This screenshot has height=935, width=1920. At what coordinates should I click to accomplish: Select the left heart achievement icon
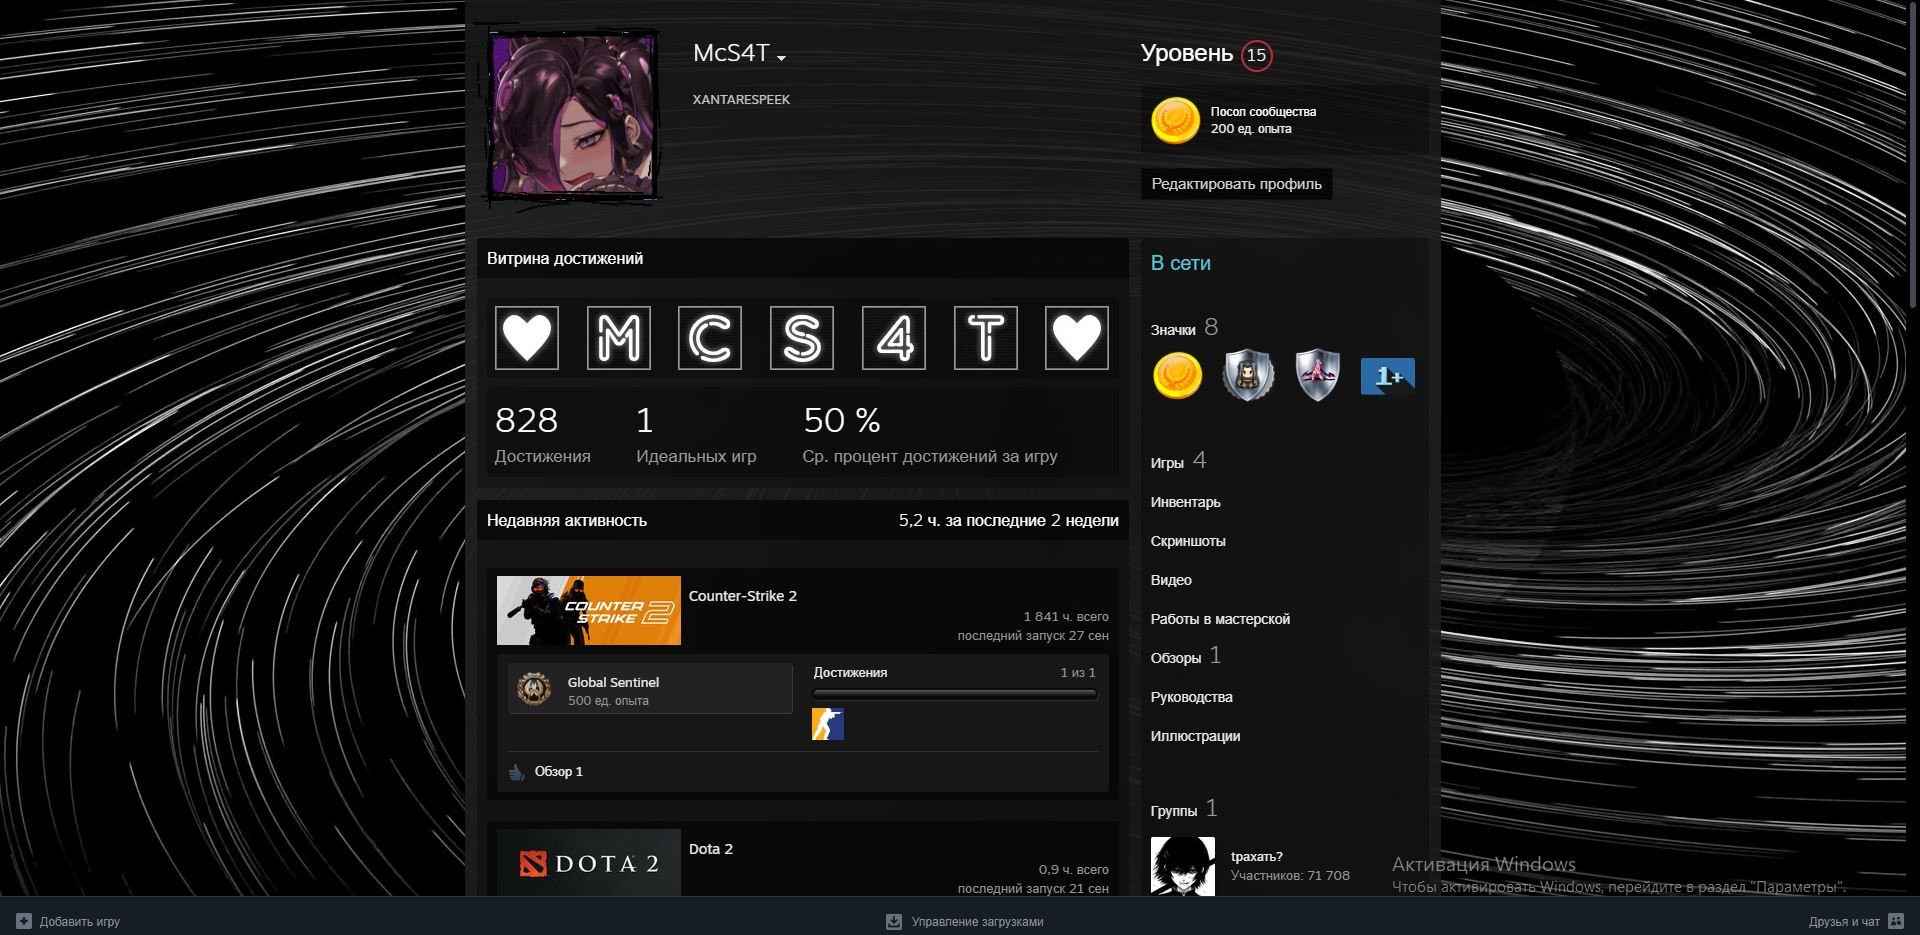pos(527,338)
